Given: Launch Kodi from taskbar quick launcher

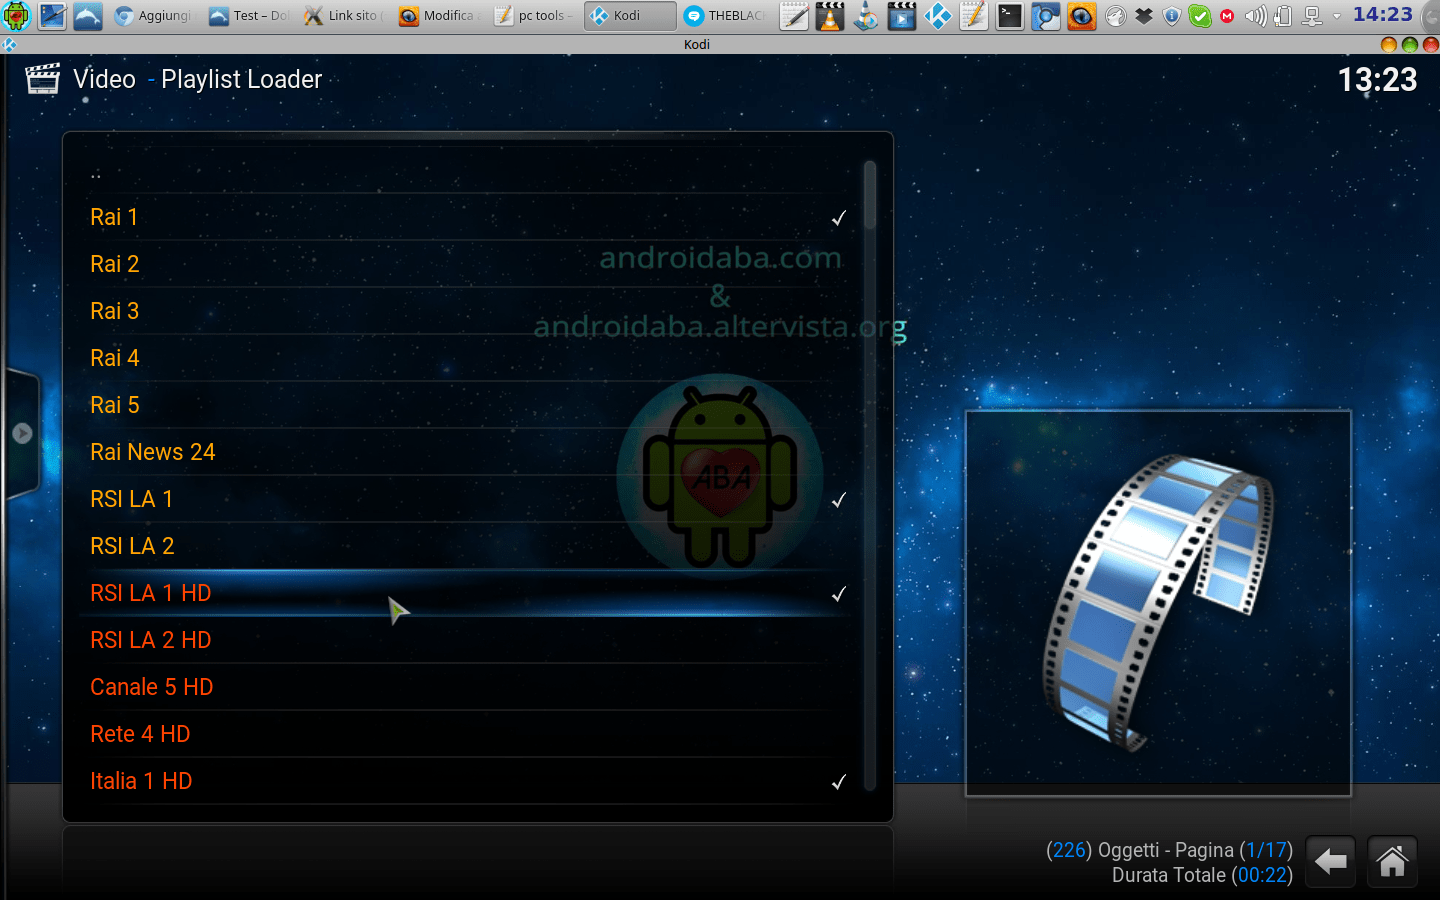Looking at the screenshot, I should tap(938, 16).
